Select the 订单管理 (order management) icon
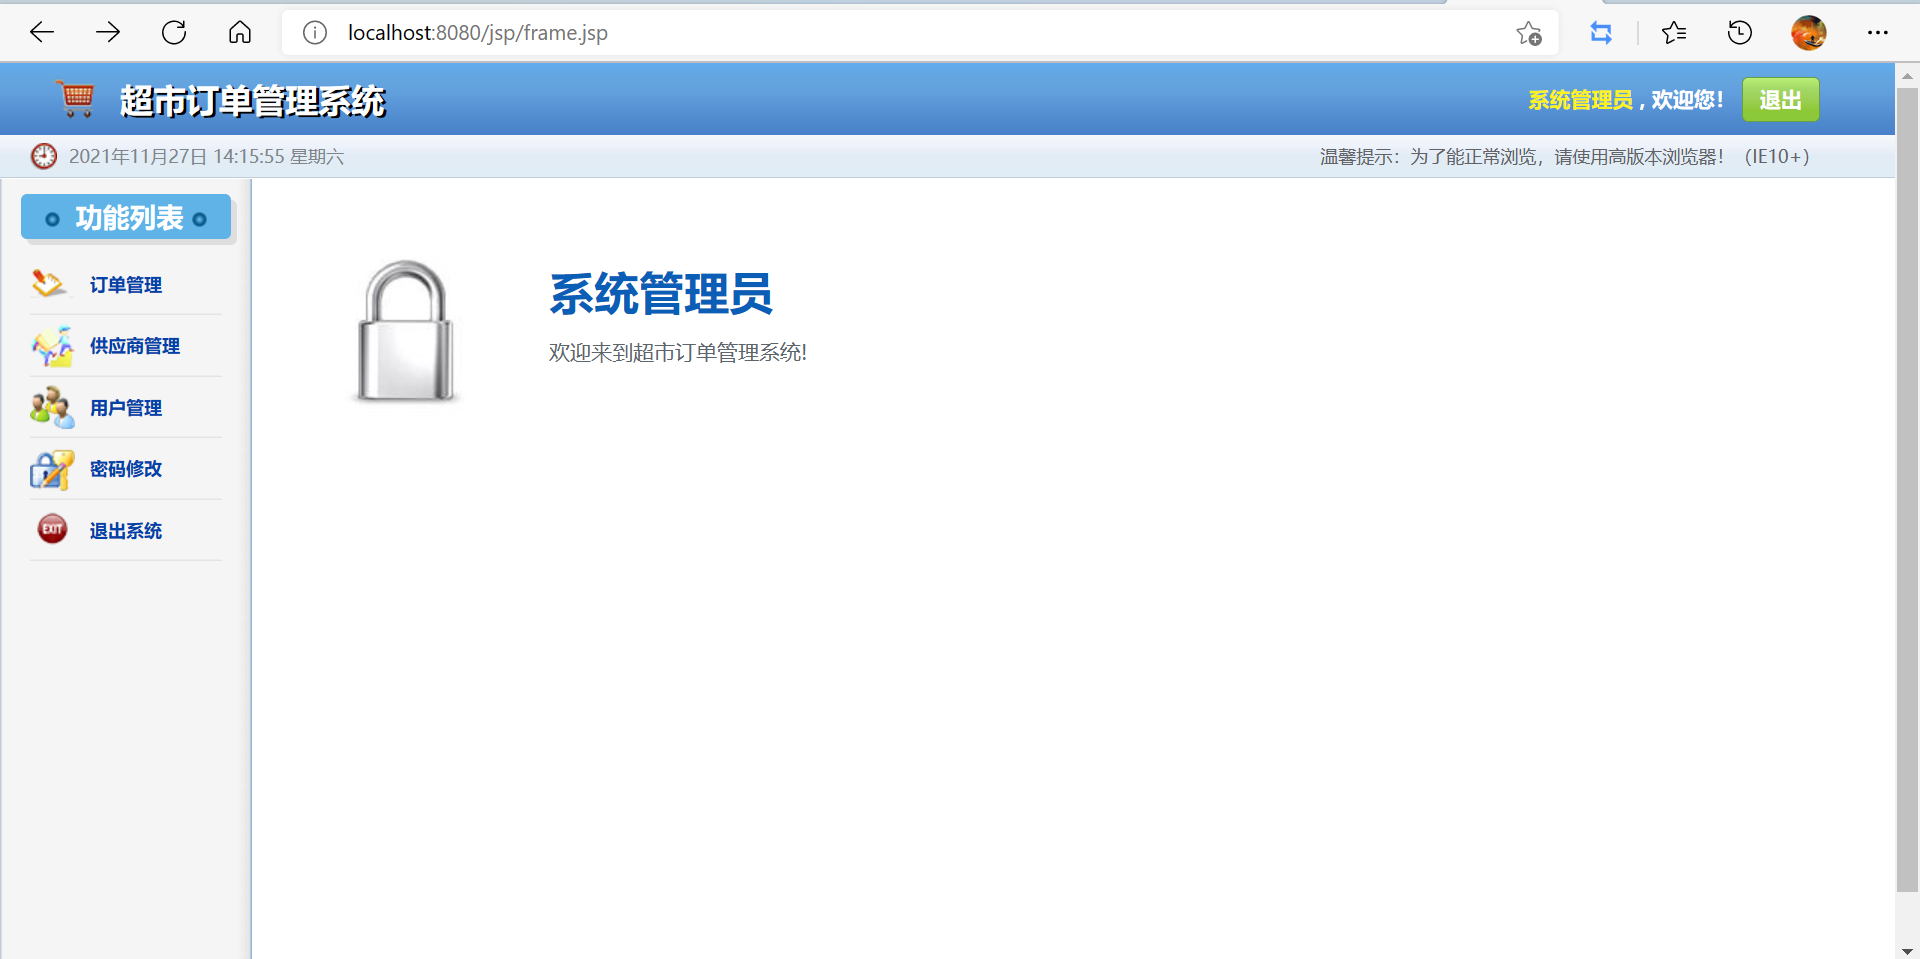This screenshot has height=959, width=1920. coord(48,284)
